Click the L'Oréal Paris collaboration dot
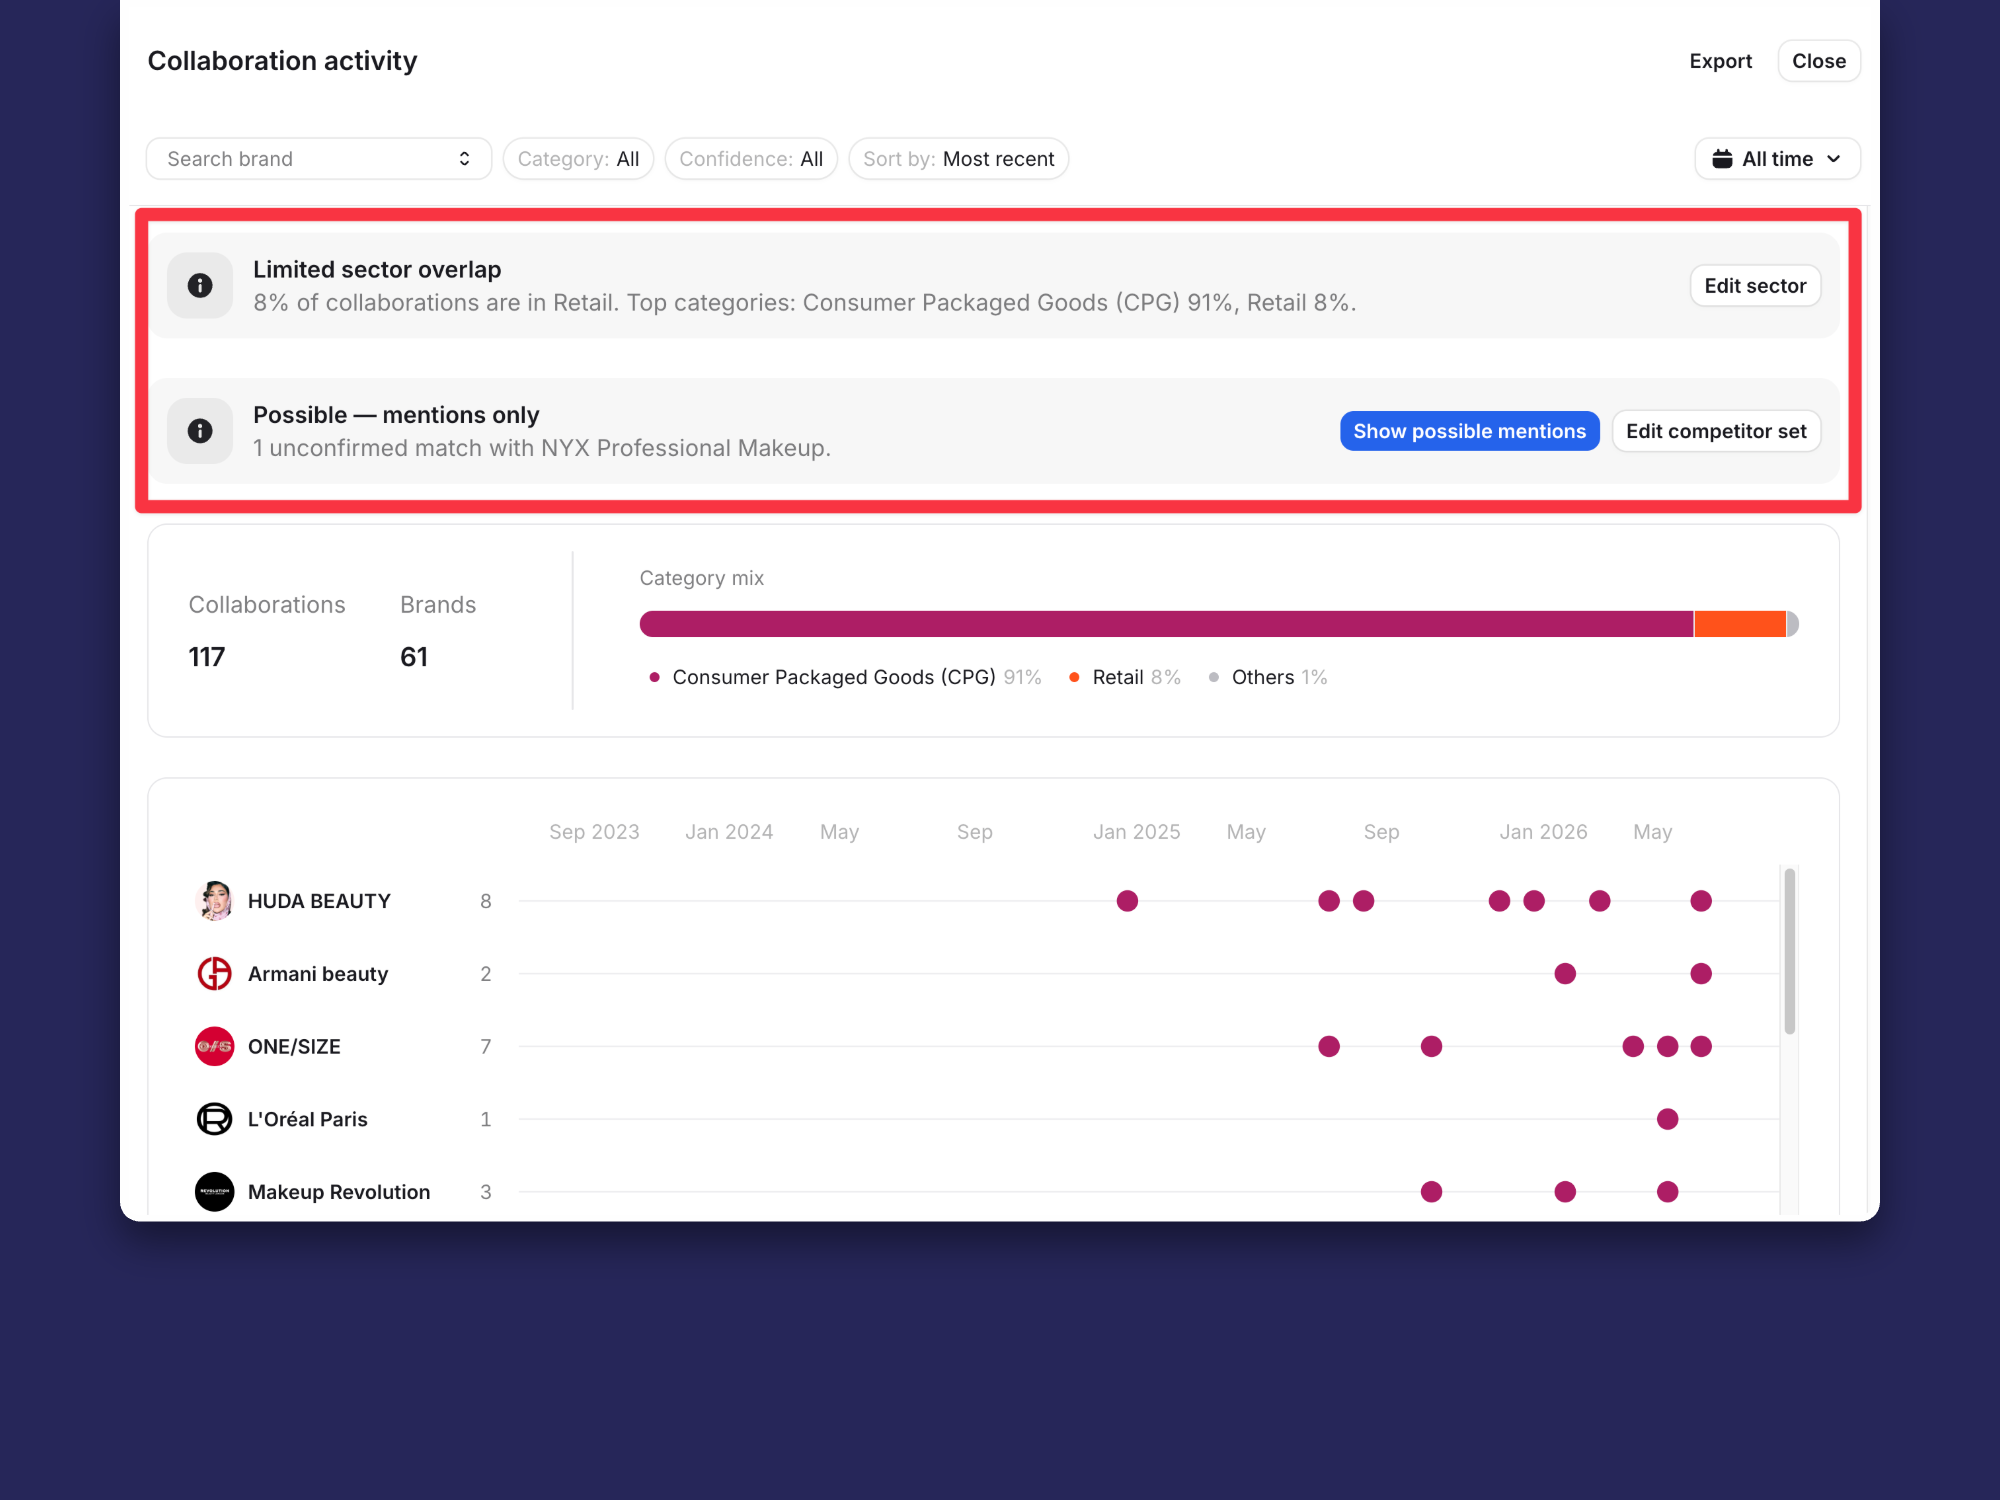Screen dimensions: 2000x1500 click(x=1667, y=1119)
